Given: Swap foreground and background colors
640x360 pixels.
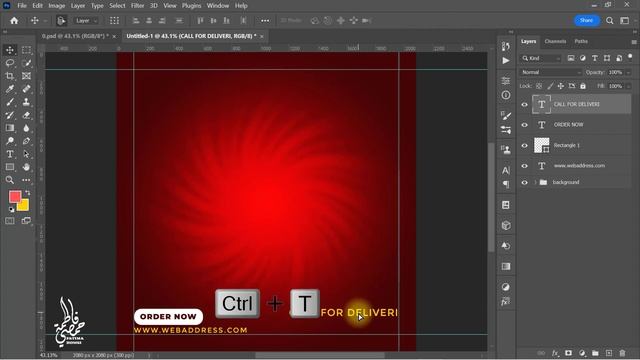Looking at the screenshot, I should [x=27, y=192].
